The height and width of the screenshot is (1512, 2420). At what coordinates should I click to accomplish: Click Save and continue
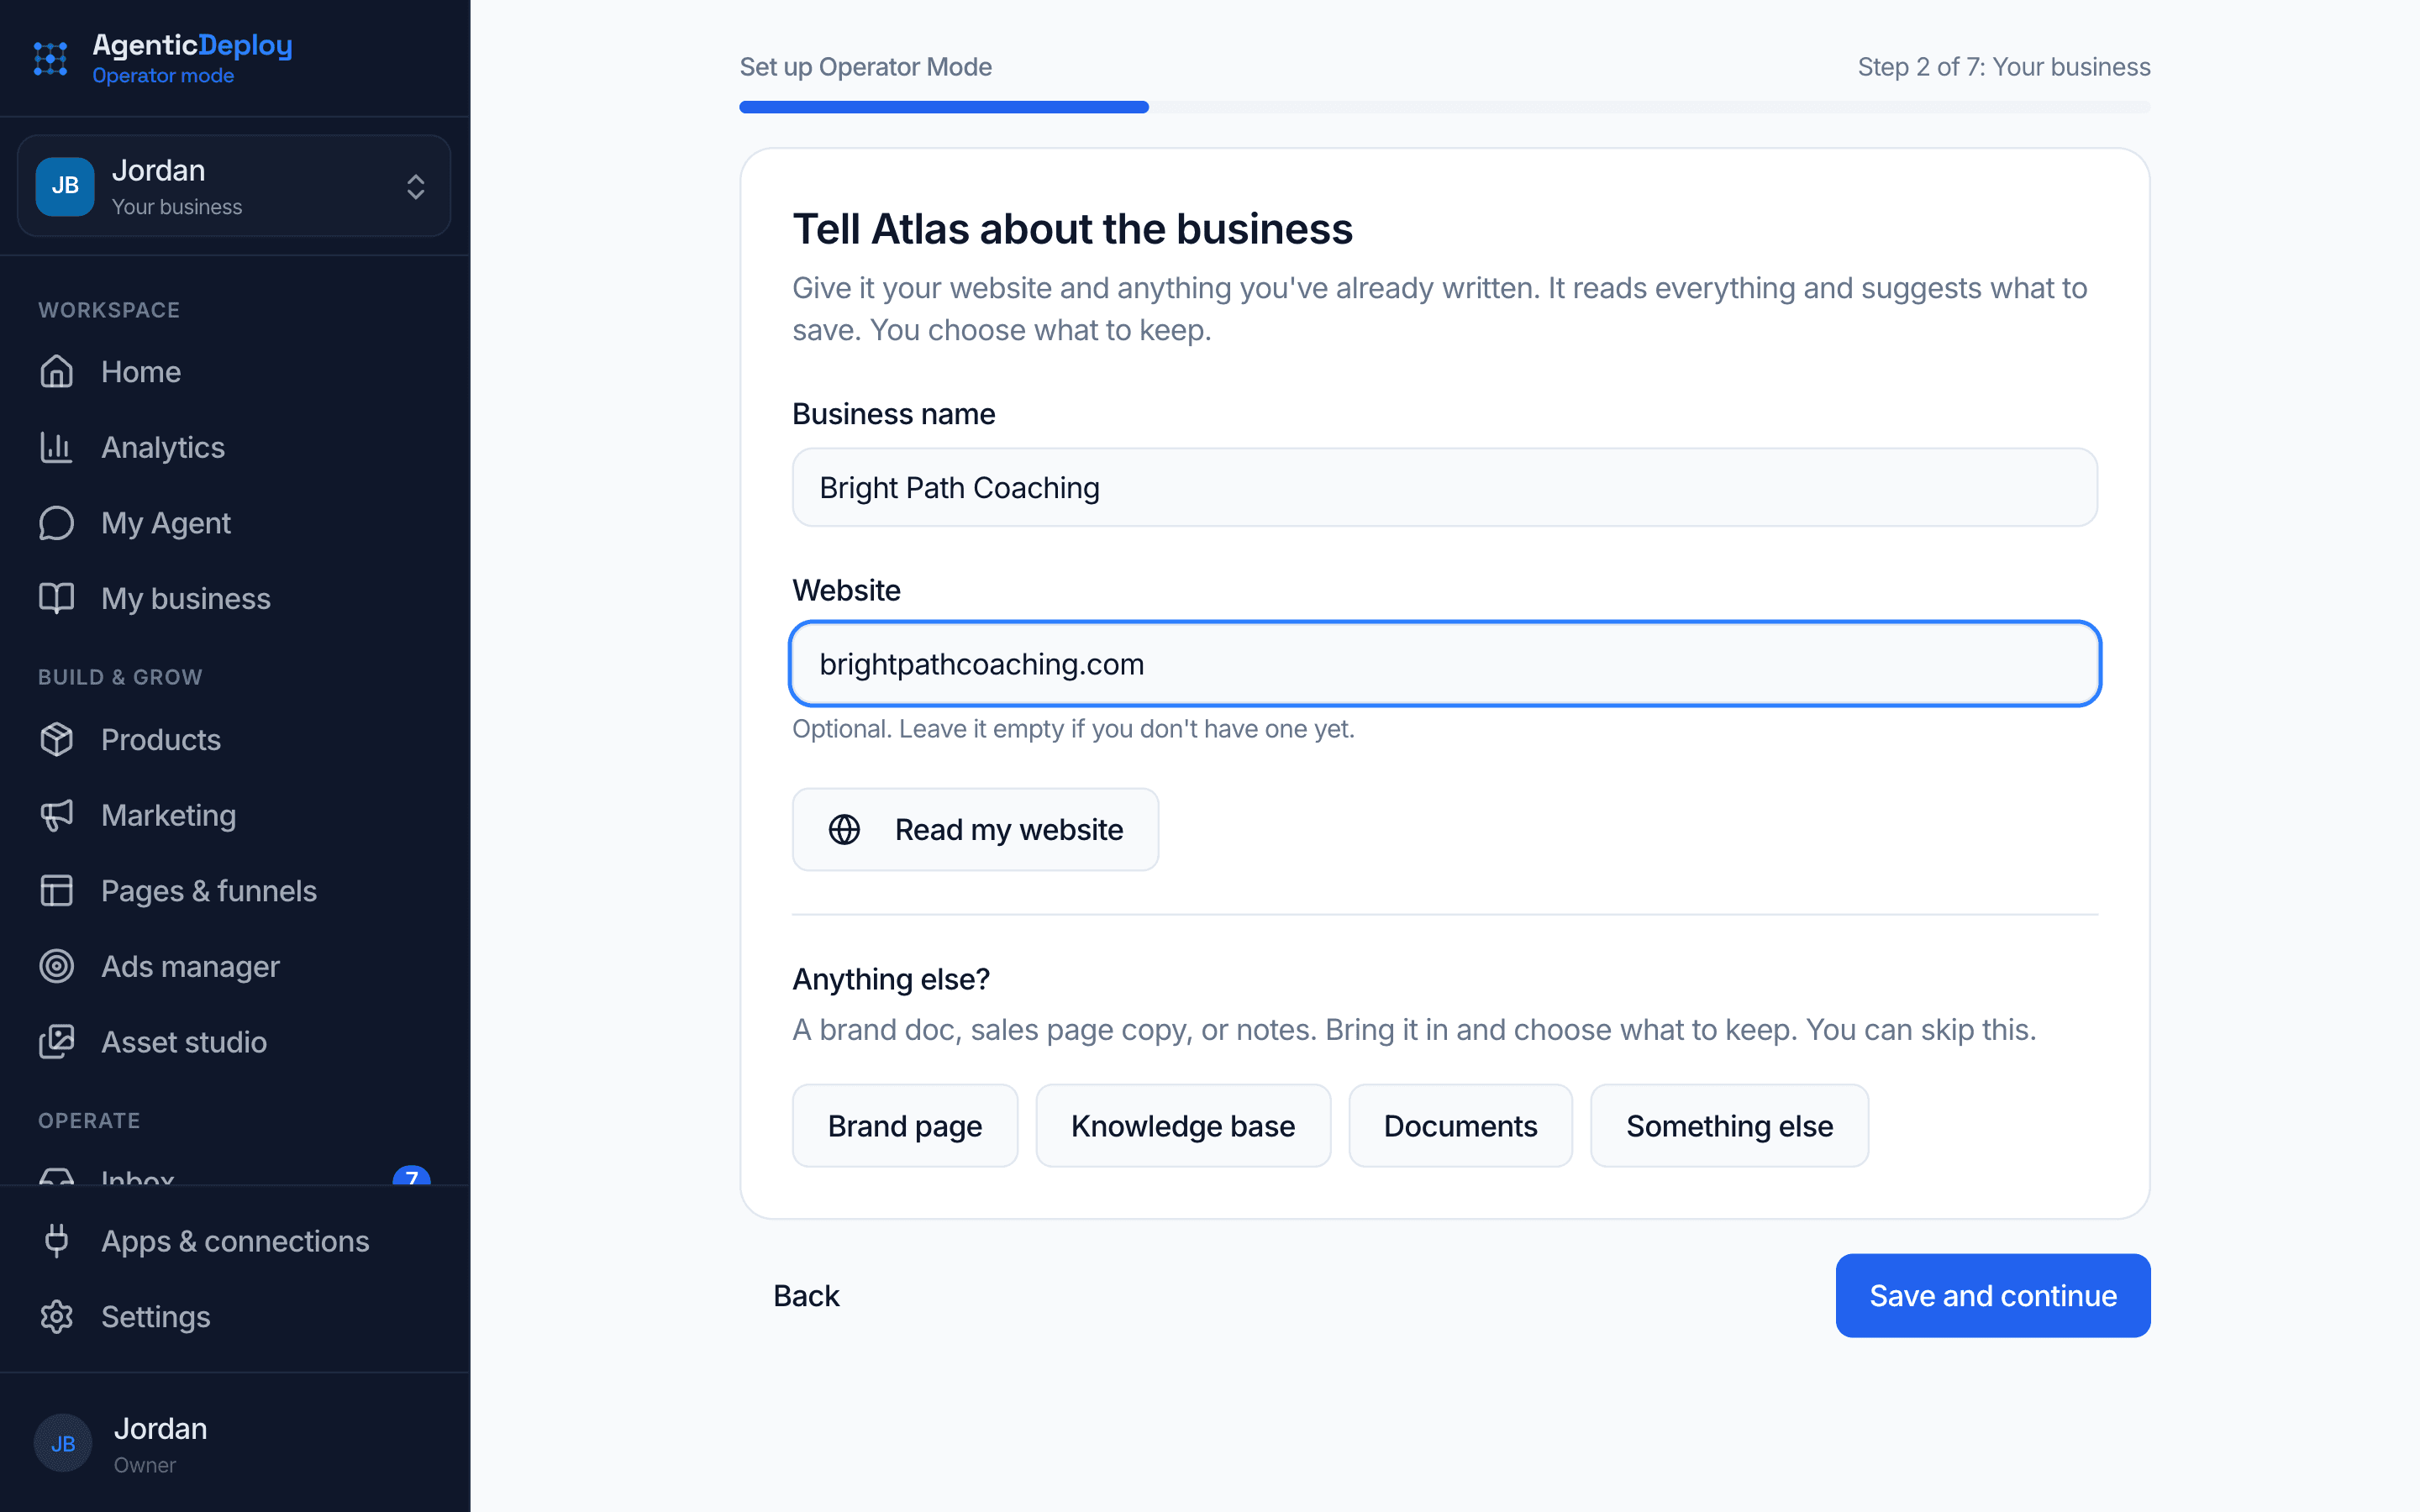(x=1993, y=1295)
